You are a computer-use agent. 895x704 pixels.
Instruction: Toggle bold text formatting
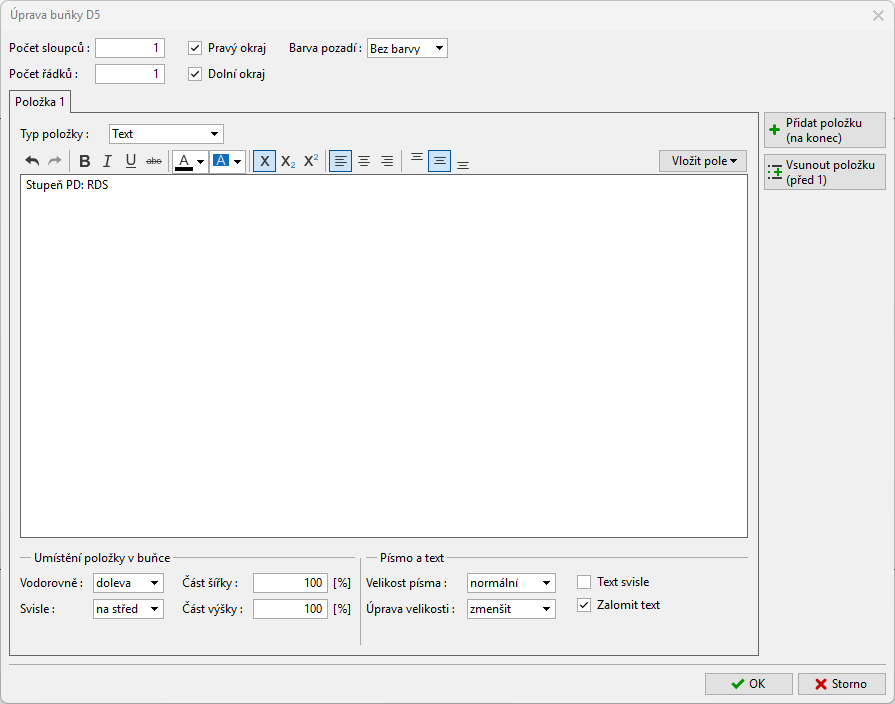(84, 161)
